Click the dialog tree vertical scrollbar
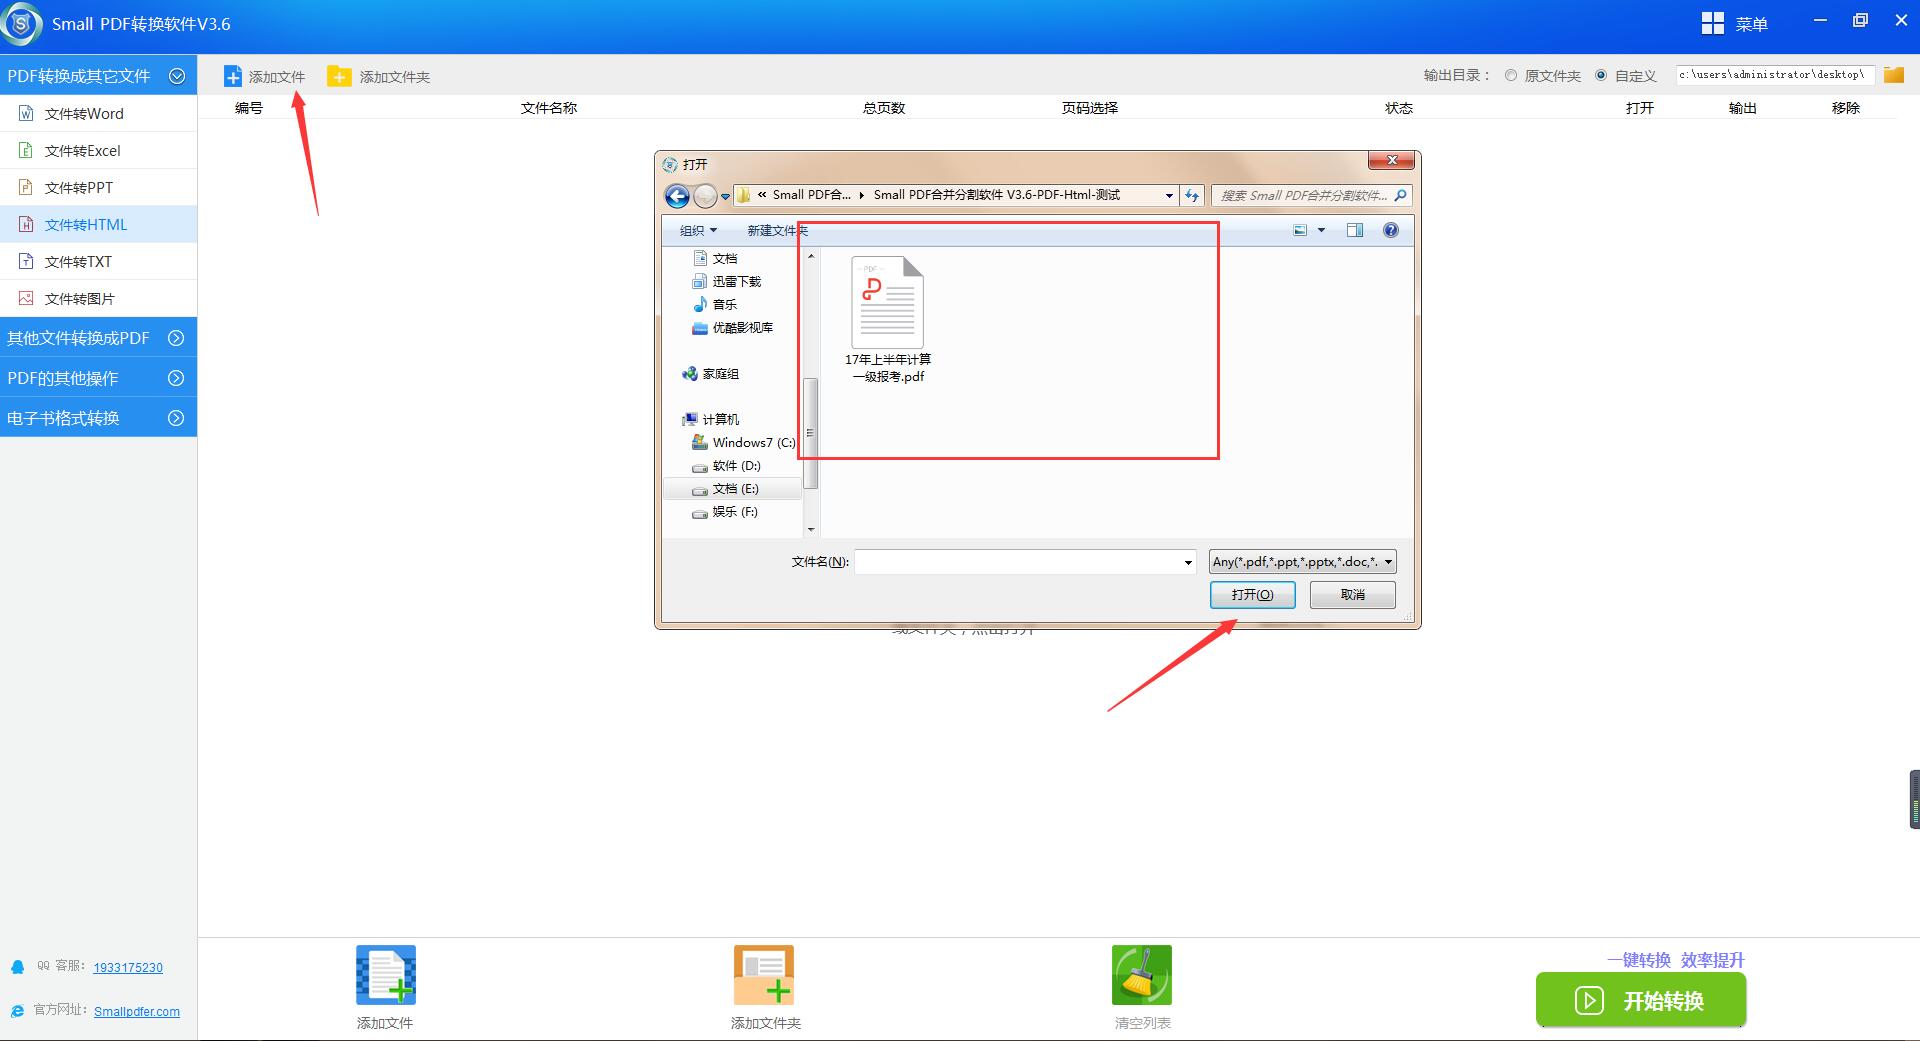1920x1041 pixels. 811,434
